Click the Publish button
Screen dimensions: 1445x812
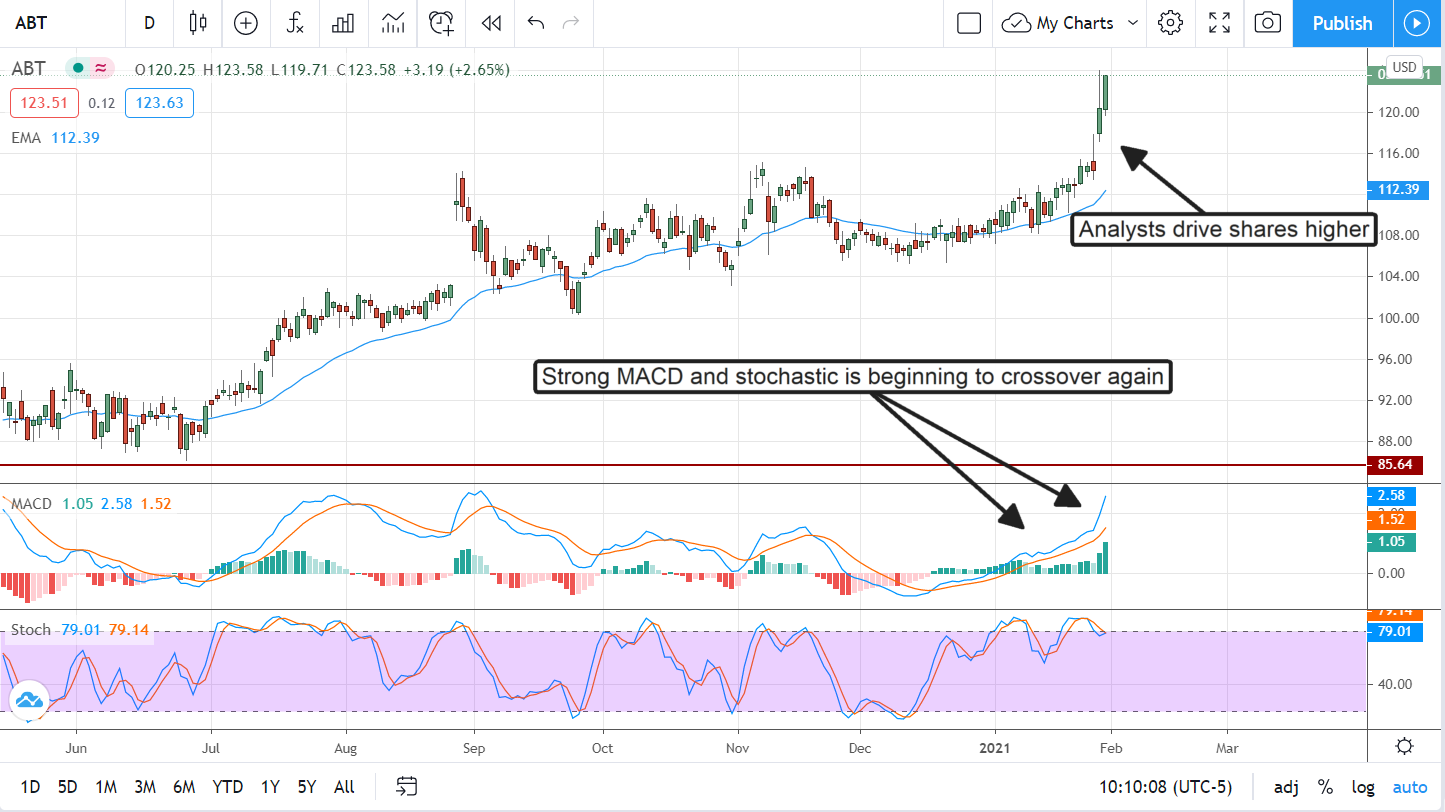click(x=1342, y=23)
